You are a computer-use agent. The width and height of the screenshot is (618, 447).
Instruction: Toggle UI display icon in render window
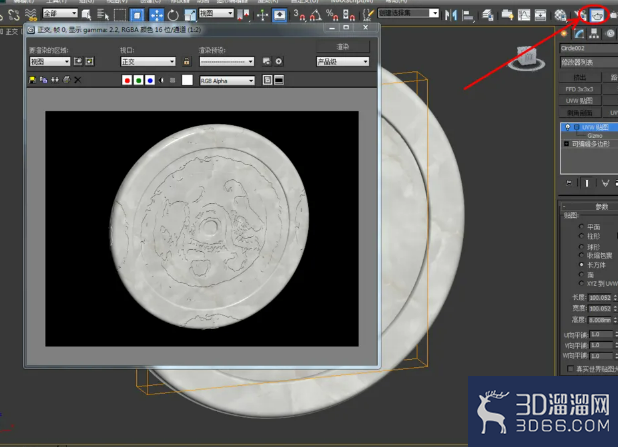pyautogui.click(x=279, y=80)
